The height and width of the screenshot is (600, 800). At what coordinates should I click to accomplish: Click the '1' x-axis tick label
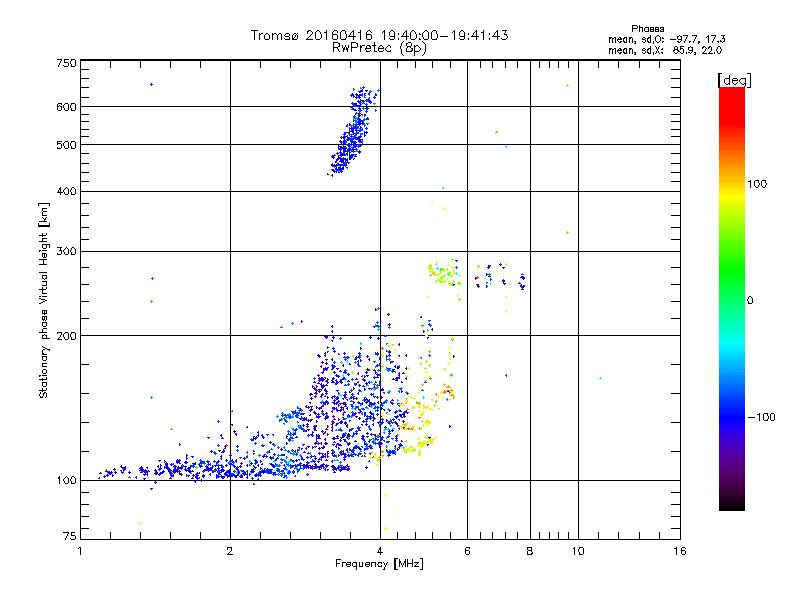pyautogui.click(x=80, y=551)
